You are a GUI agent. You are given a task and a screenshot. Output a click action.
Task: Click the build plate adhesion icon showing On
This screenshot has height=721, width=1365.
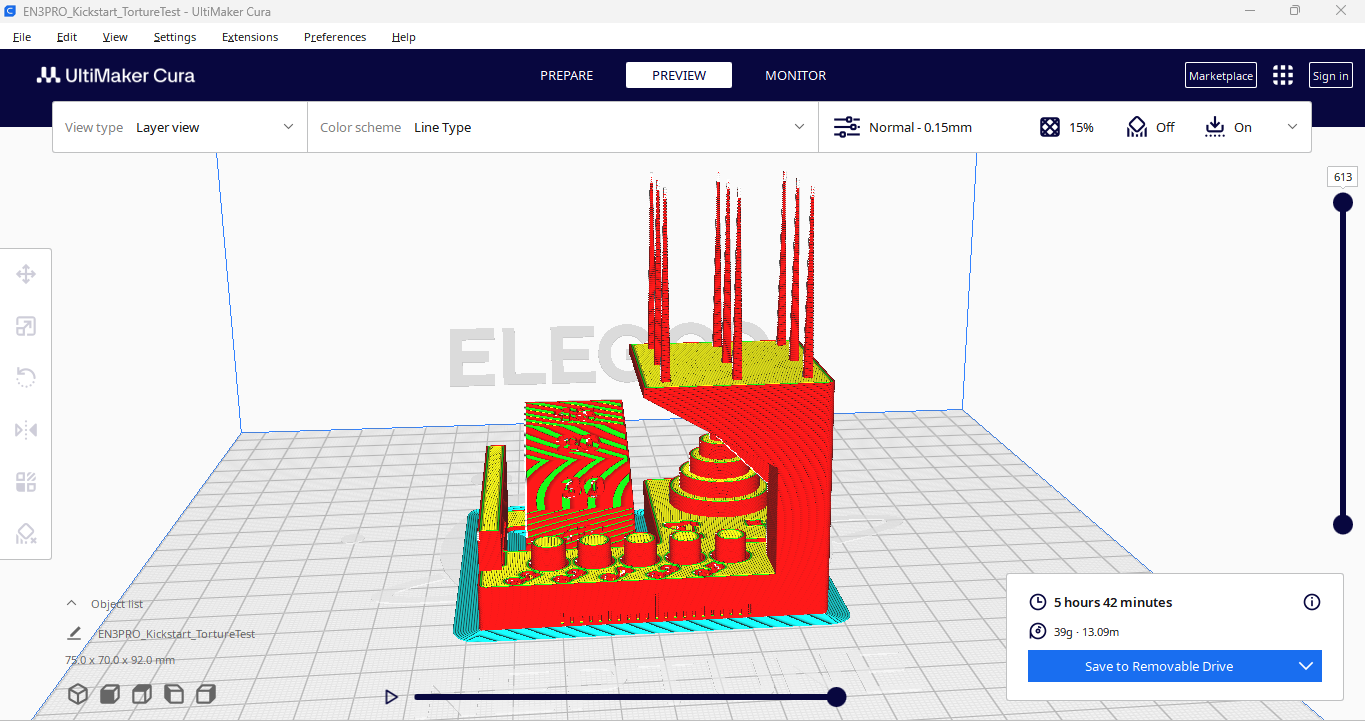(1215, 127)
